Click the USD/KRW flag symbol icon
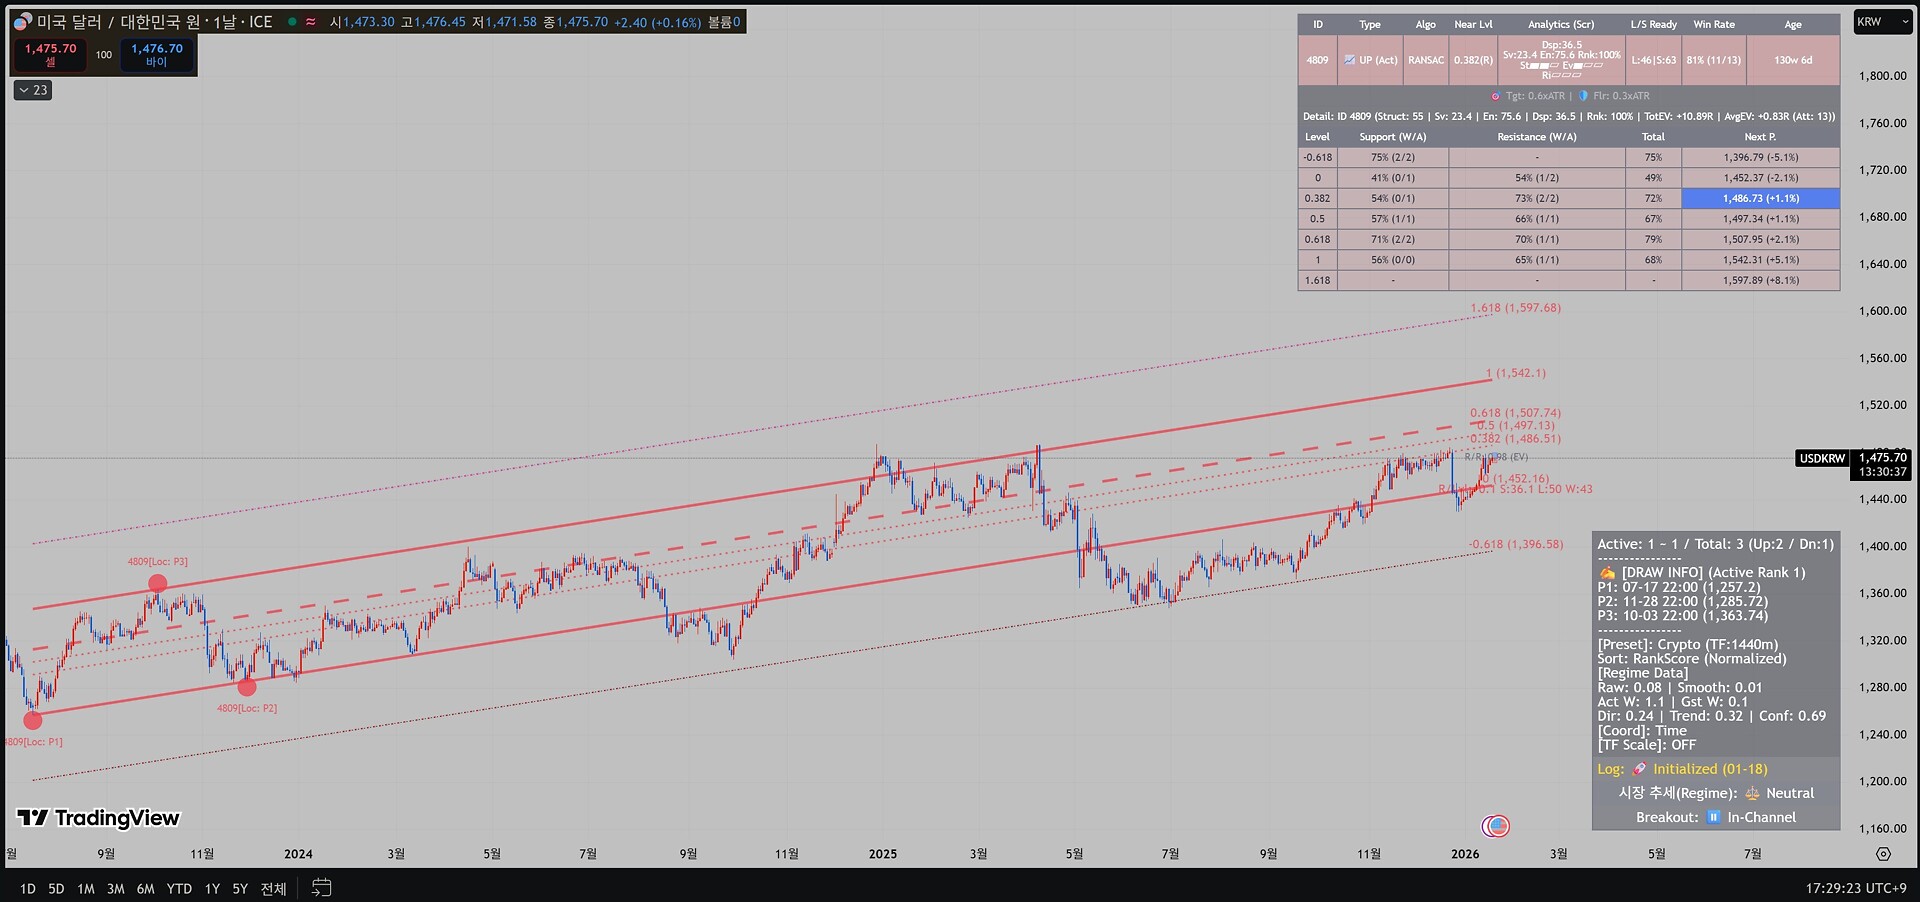The width and height of the screenshot is (1920, 902). [x=23, y=22]
